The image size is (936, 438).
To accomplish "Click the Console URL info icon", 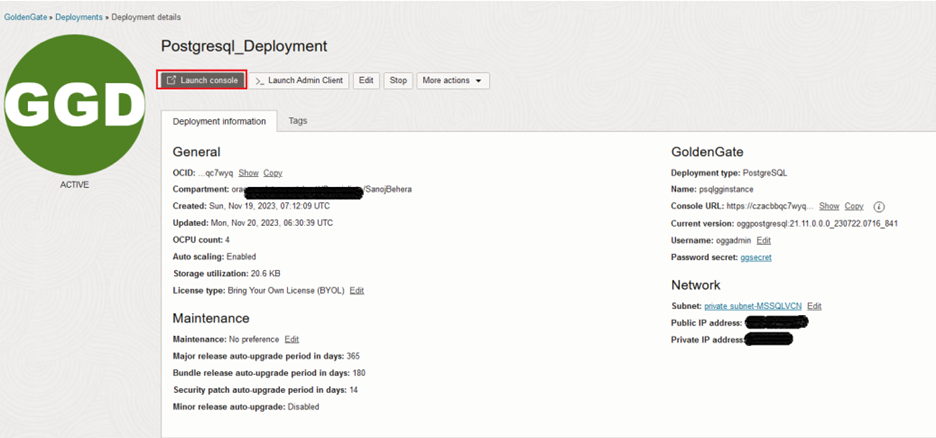I will click(879, 206).
